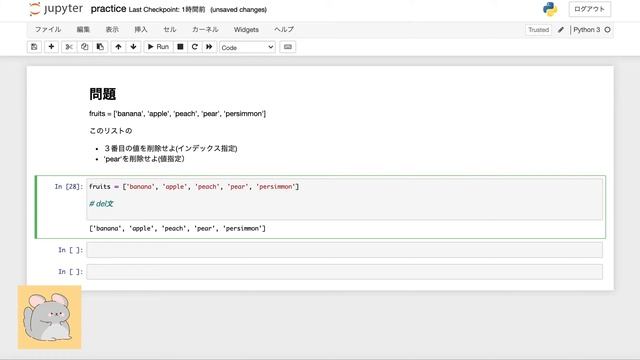Click the # del文 comment line
The height and width of the screenshot is (360, 640).
coord(101,204)
